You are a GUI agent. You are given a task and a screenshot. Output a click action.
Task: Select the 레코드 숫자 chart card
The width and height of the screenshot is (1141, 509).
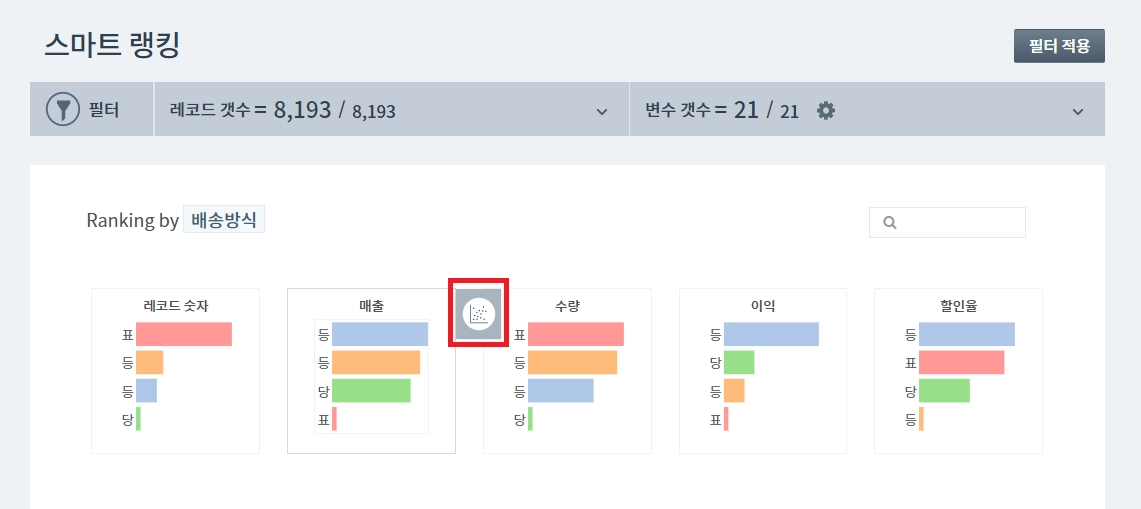coord(175,371)
